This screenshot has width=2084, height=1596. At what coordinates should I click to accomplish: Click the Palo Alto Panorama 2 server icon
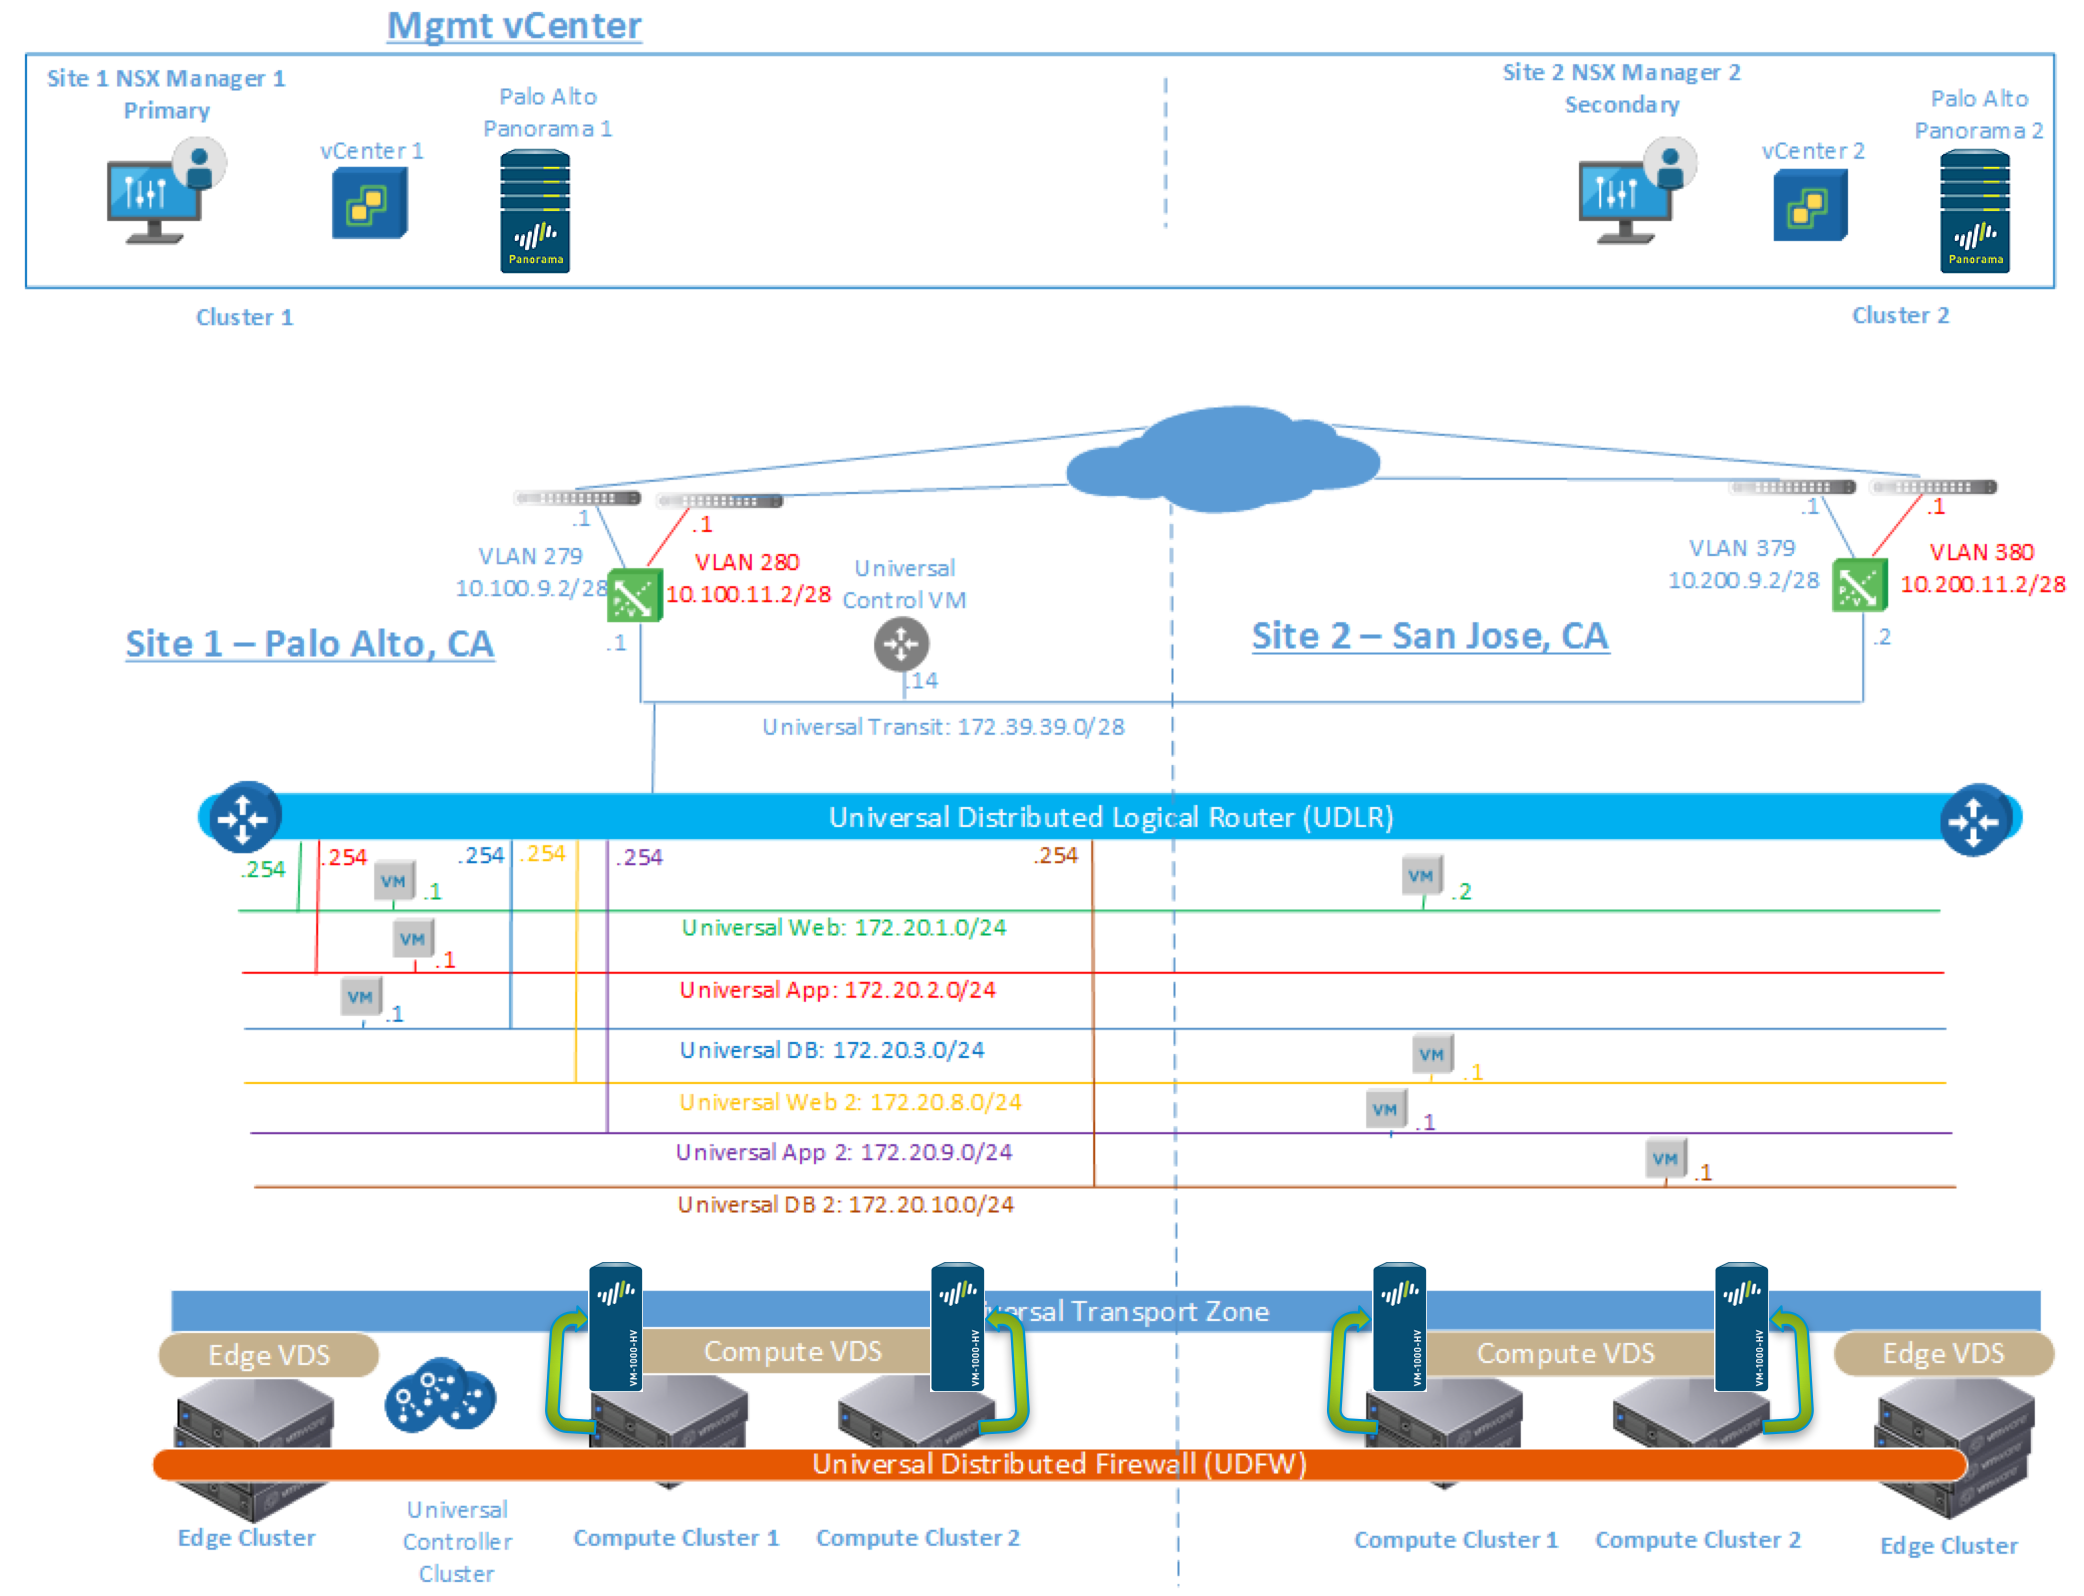(x=1975, y=210)
